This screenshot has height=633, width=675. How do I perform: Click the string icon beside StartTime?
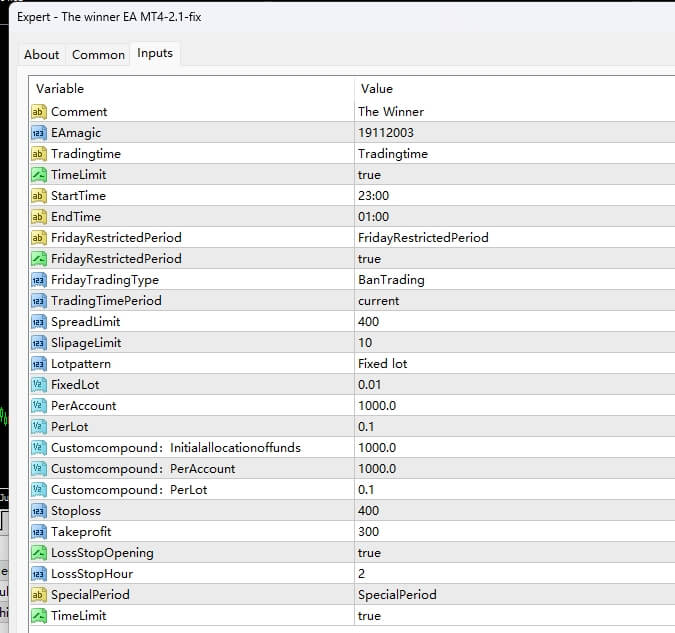click(x=39, y=196)
